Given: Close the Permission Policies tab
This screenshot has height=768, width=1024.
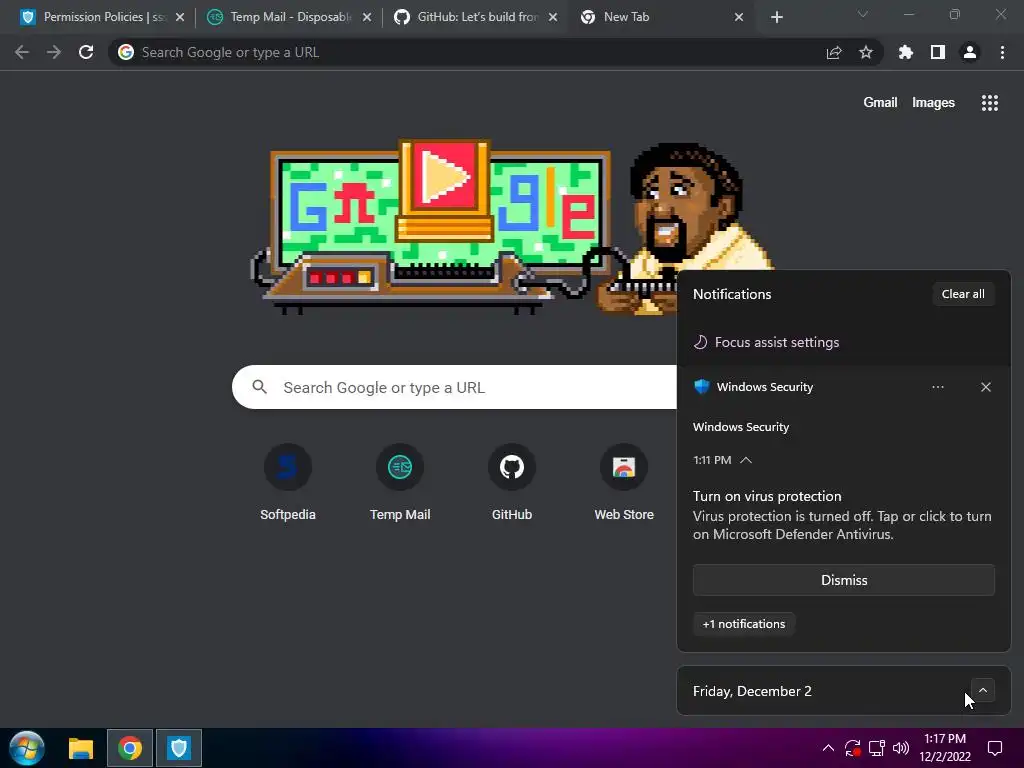Looking at the screenshot, I should [180, 17].
